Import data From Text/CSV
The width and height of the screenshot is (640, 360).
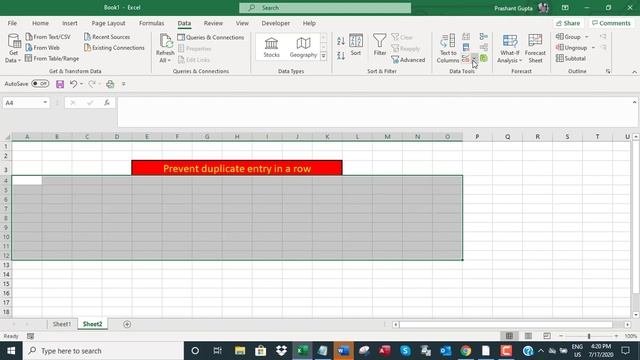click(48, 37)
